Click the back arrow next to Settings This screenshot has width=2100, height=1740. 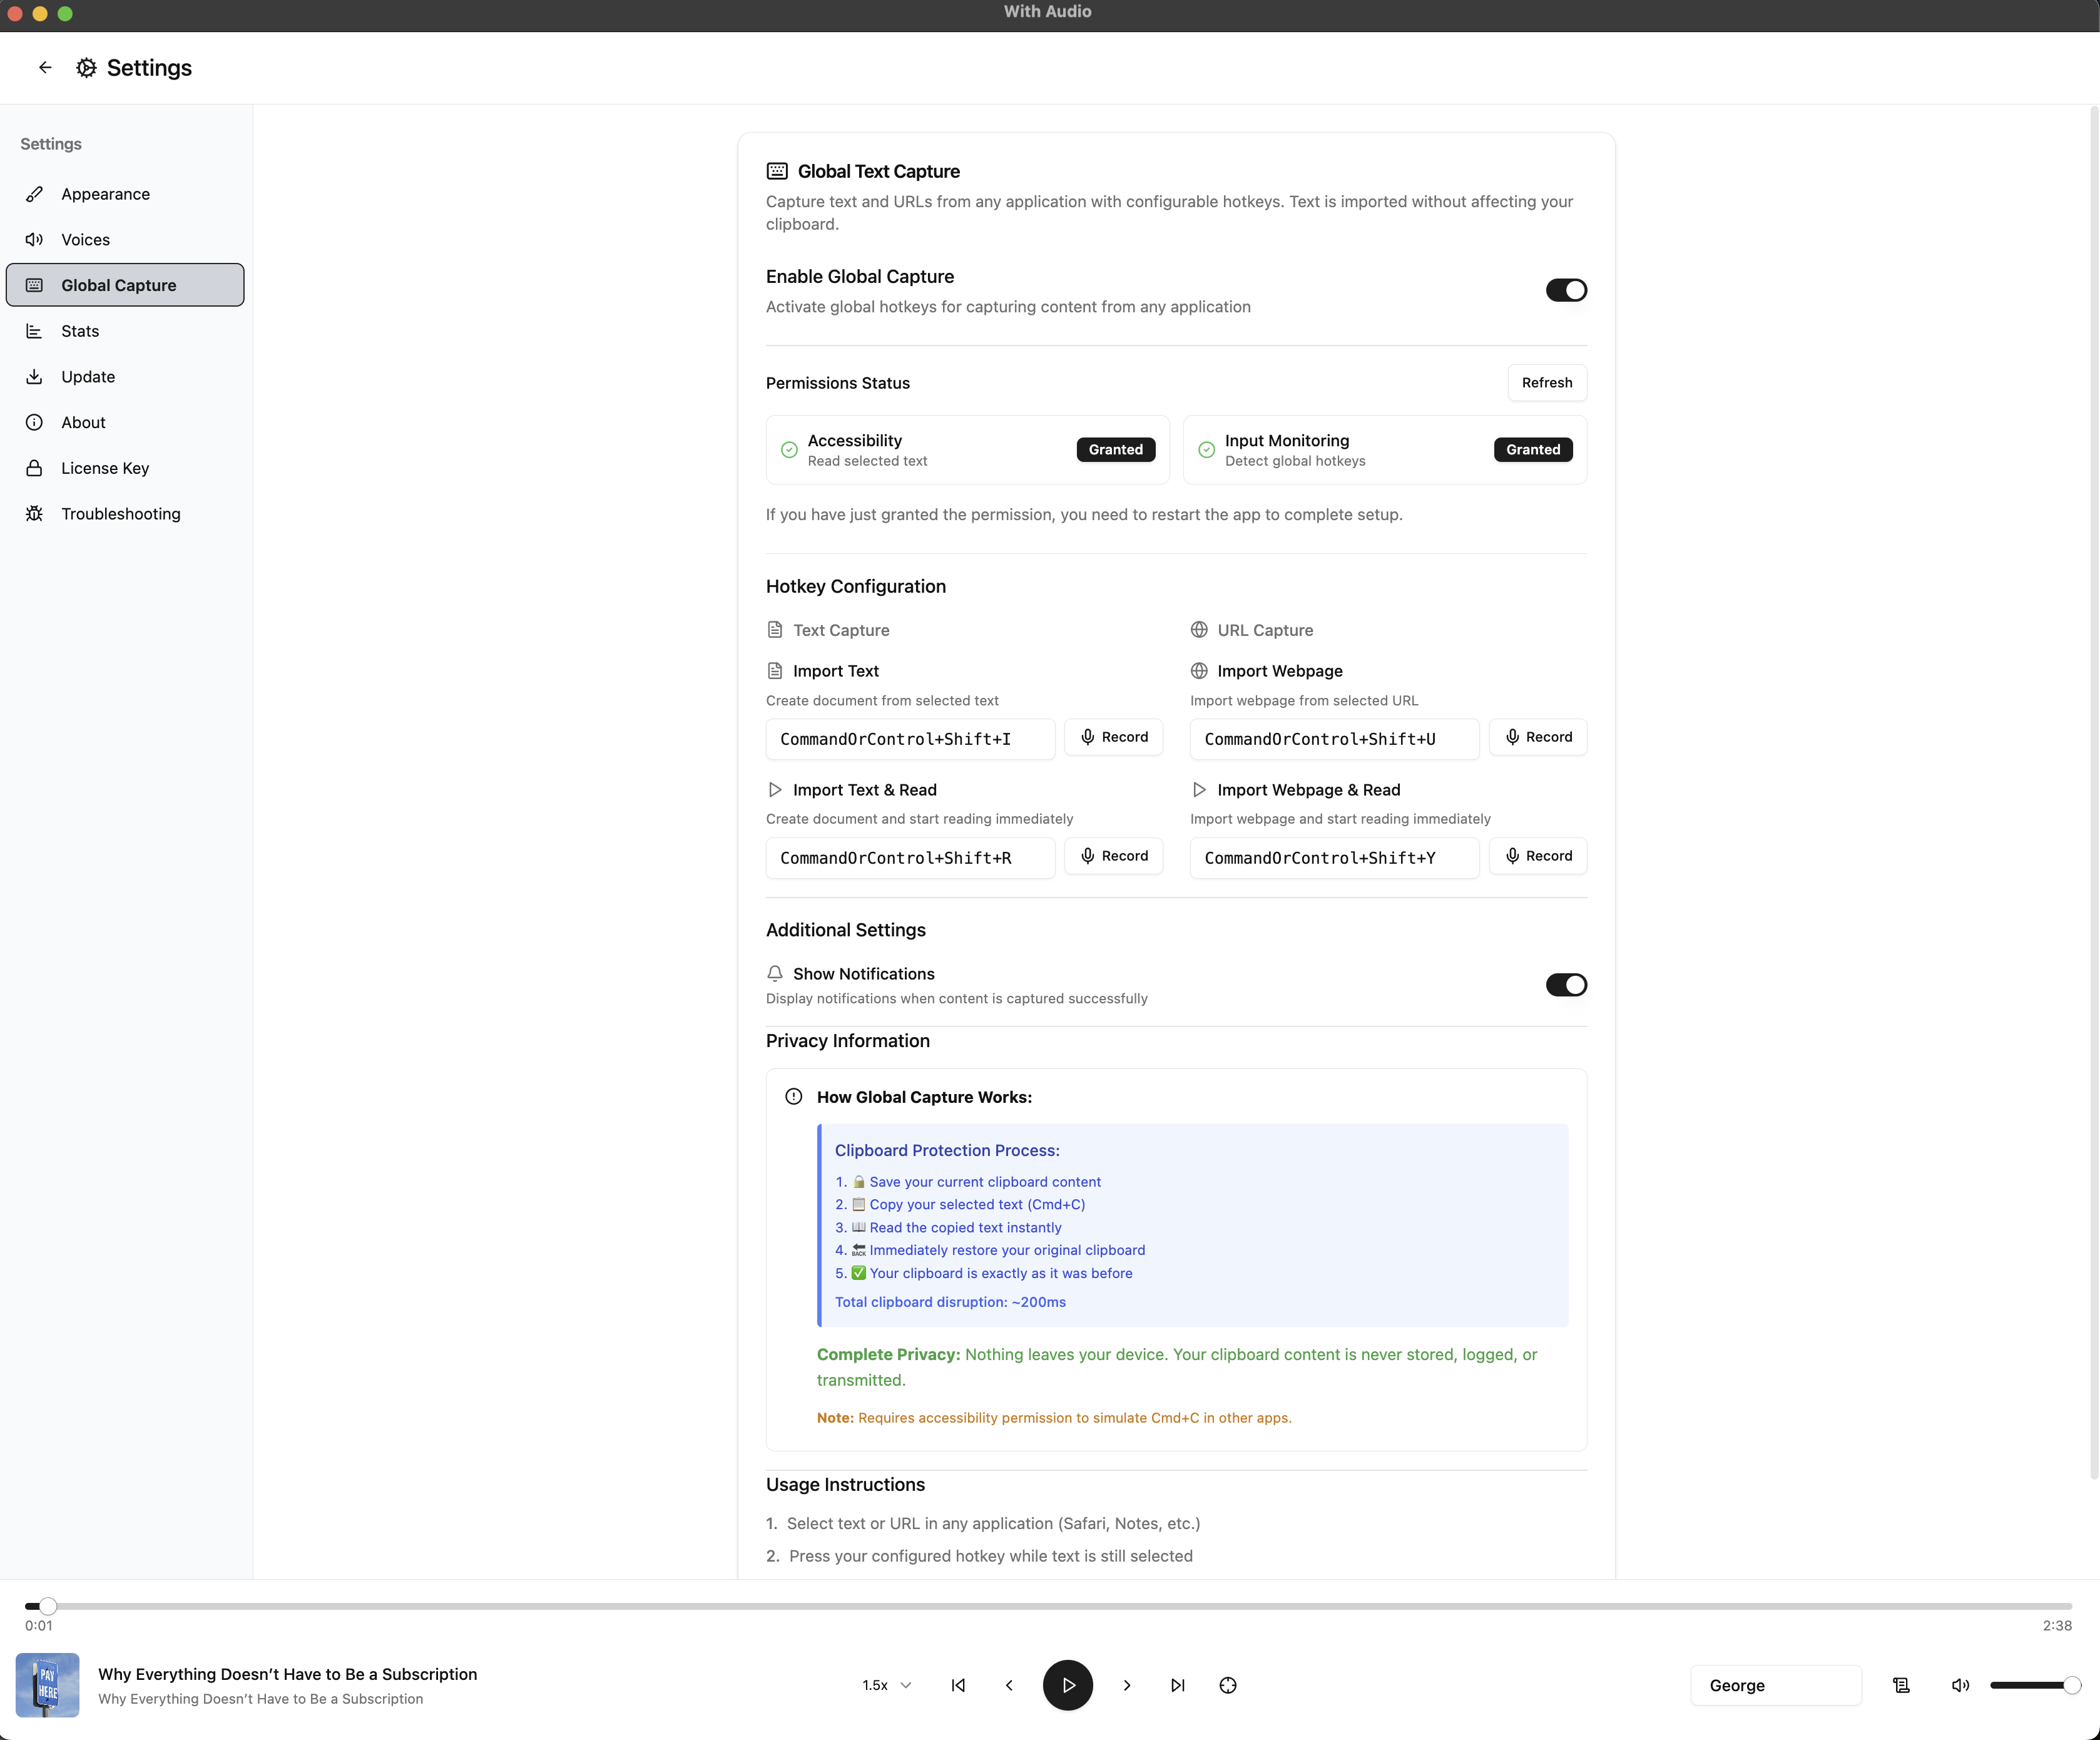pos(45,67)
